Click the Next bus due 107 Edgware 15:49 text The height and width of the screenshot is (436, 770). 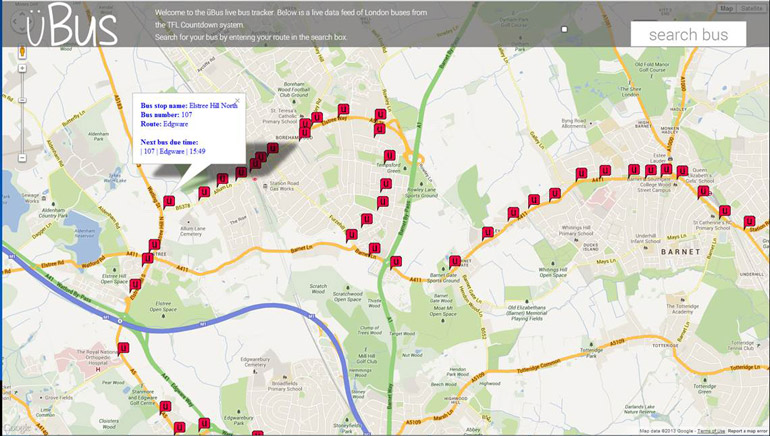coord(173,151)
